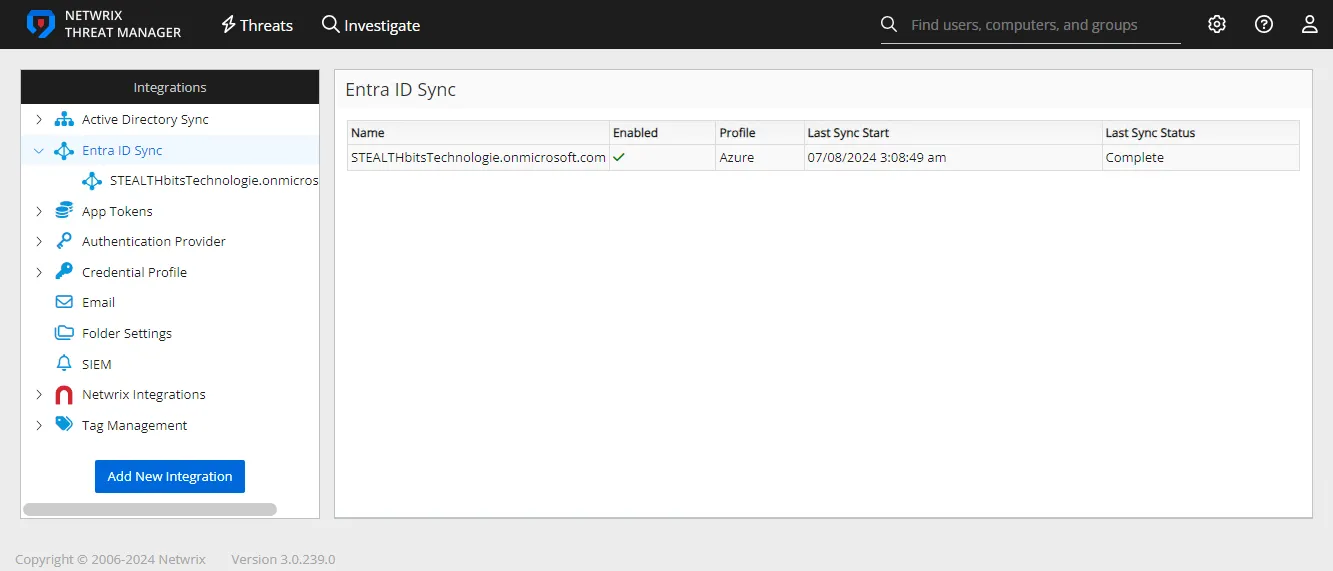Click the Last Sync Status column header
Image resolution: width=1333 pixels, height=571 pixels.
pos(1200,132)
